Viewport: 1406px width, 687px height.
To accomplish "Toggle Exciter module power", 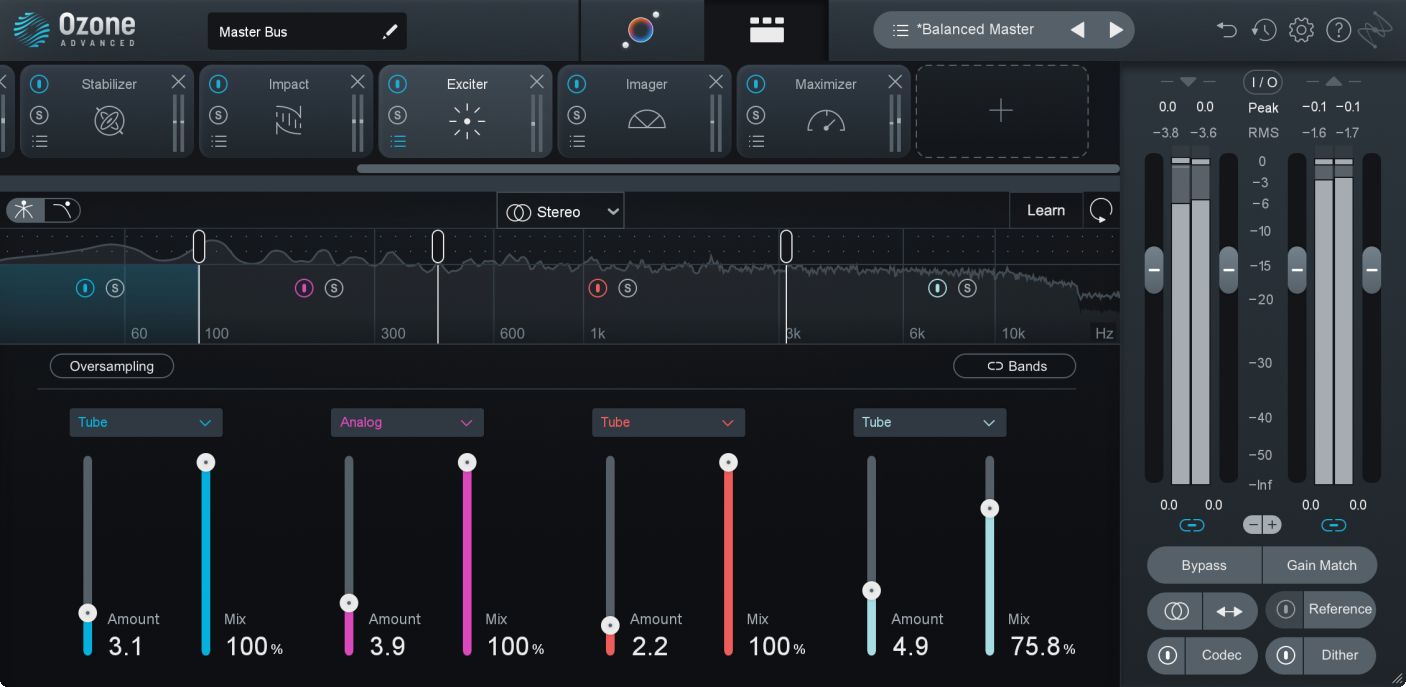I will tap(398, 84).
